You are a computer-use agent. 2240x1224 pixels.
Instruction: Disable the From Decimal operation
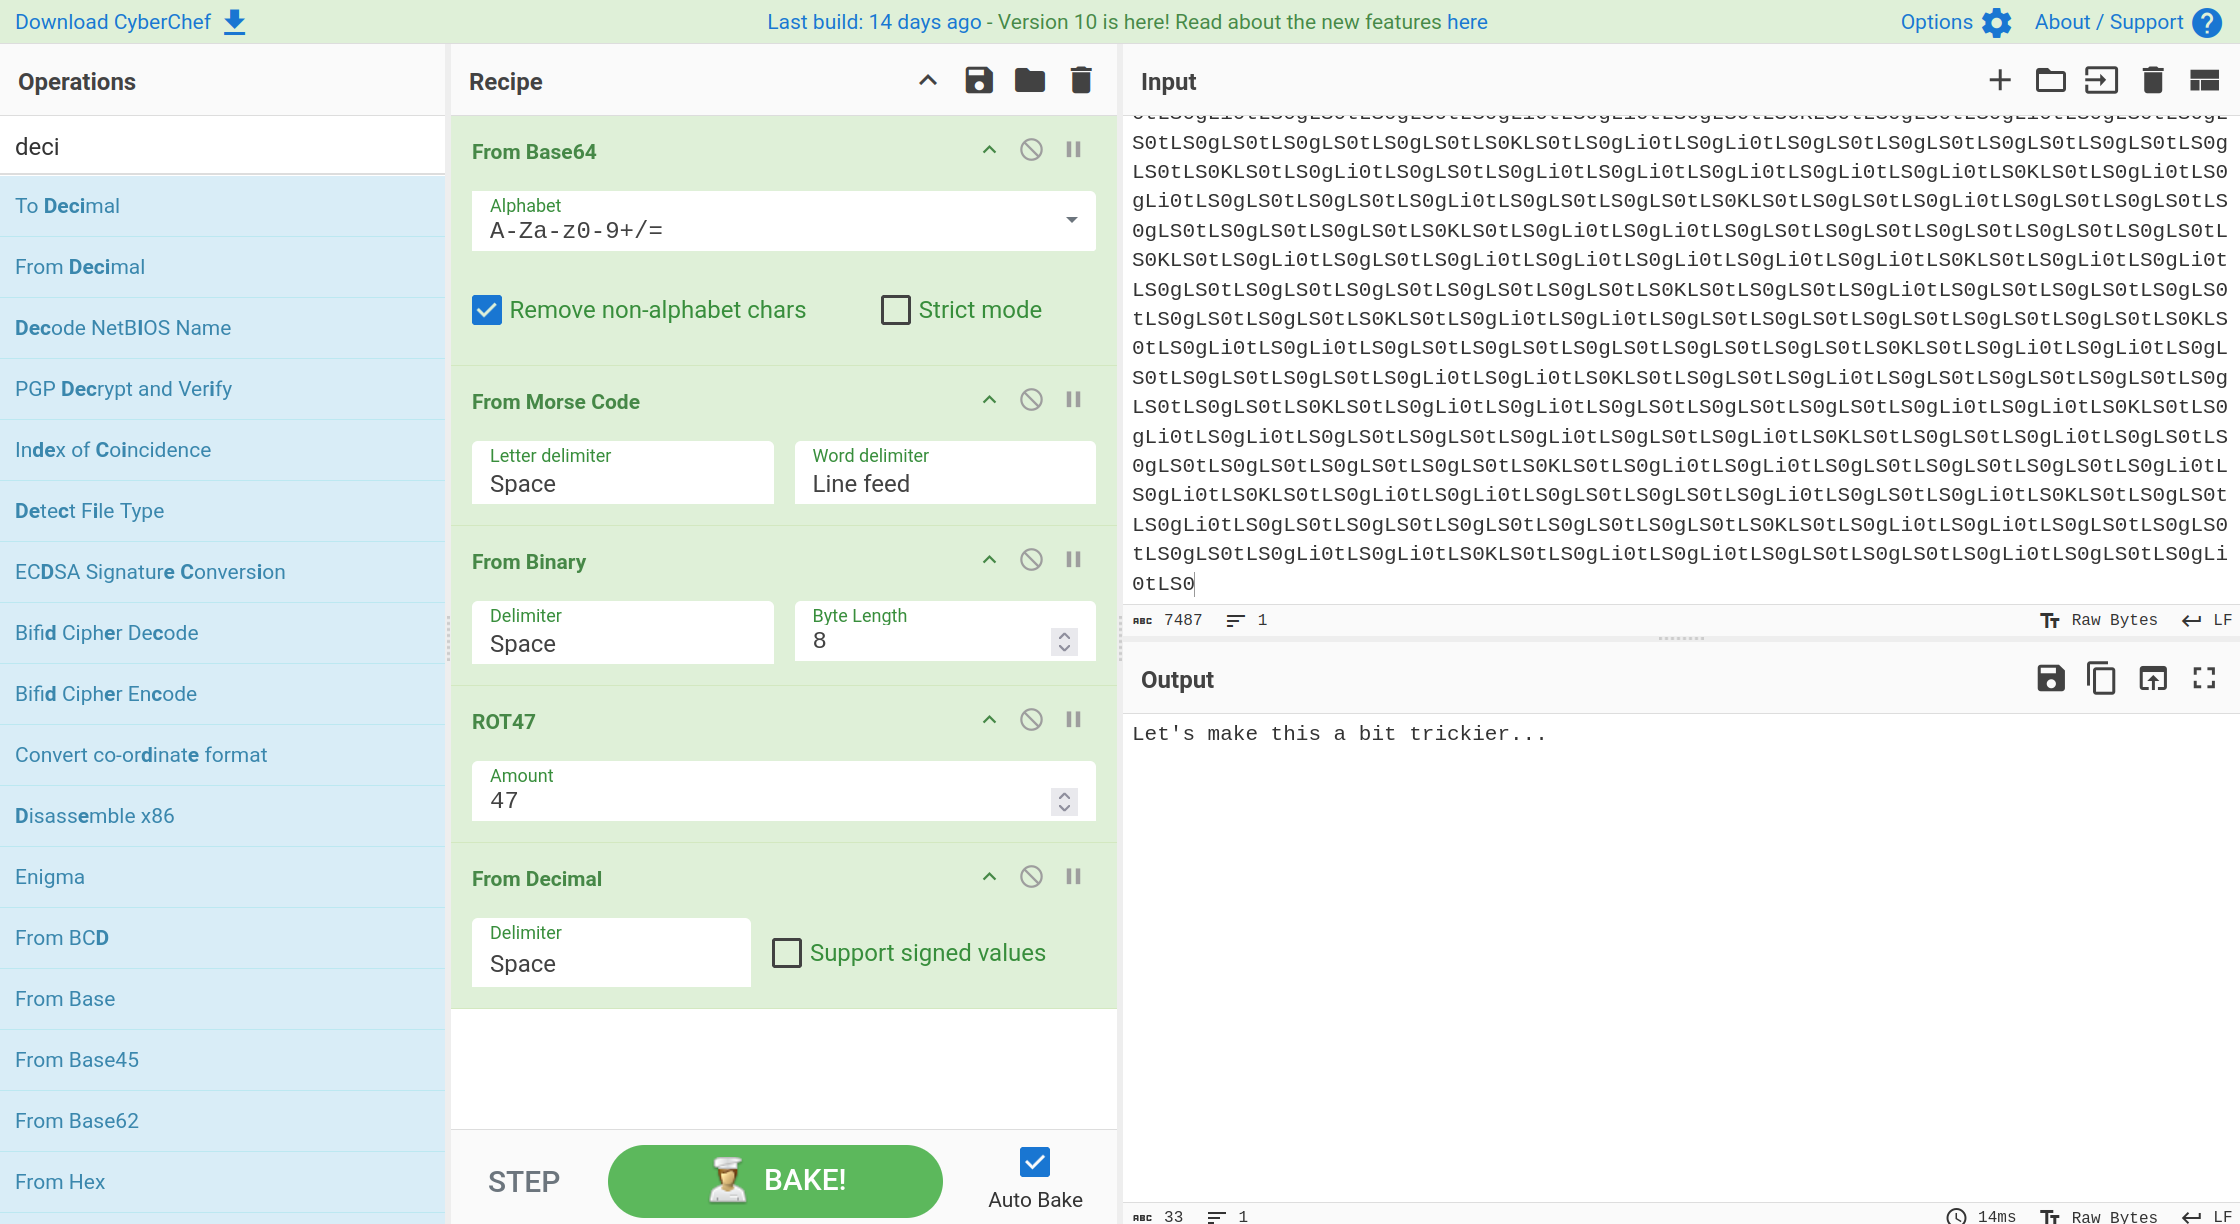click(1031, 877)
